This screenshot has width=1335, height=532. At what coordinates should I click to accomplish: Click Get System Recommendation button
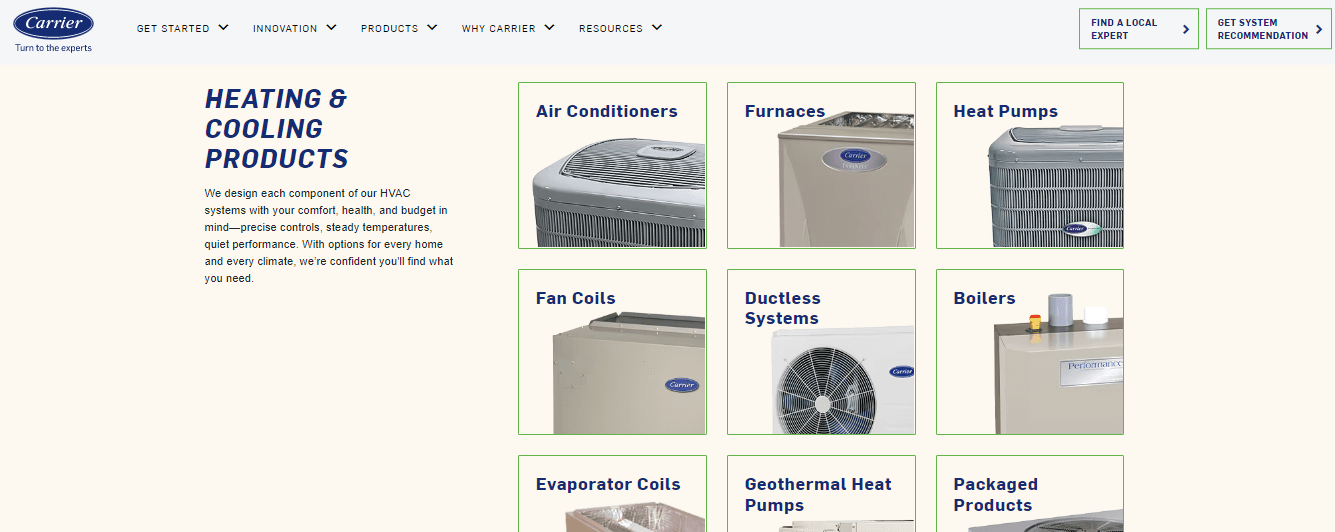click(1268, 29)
